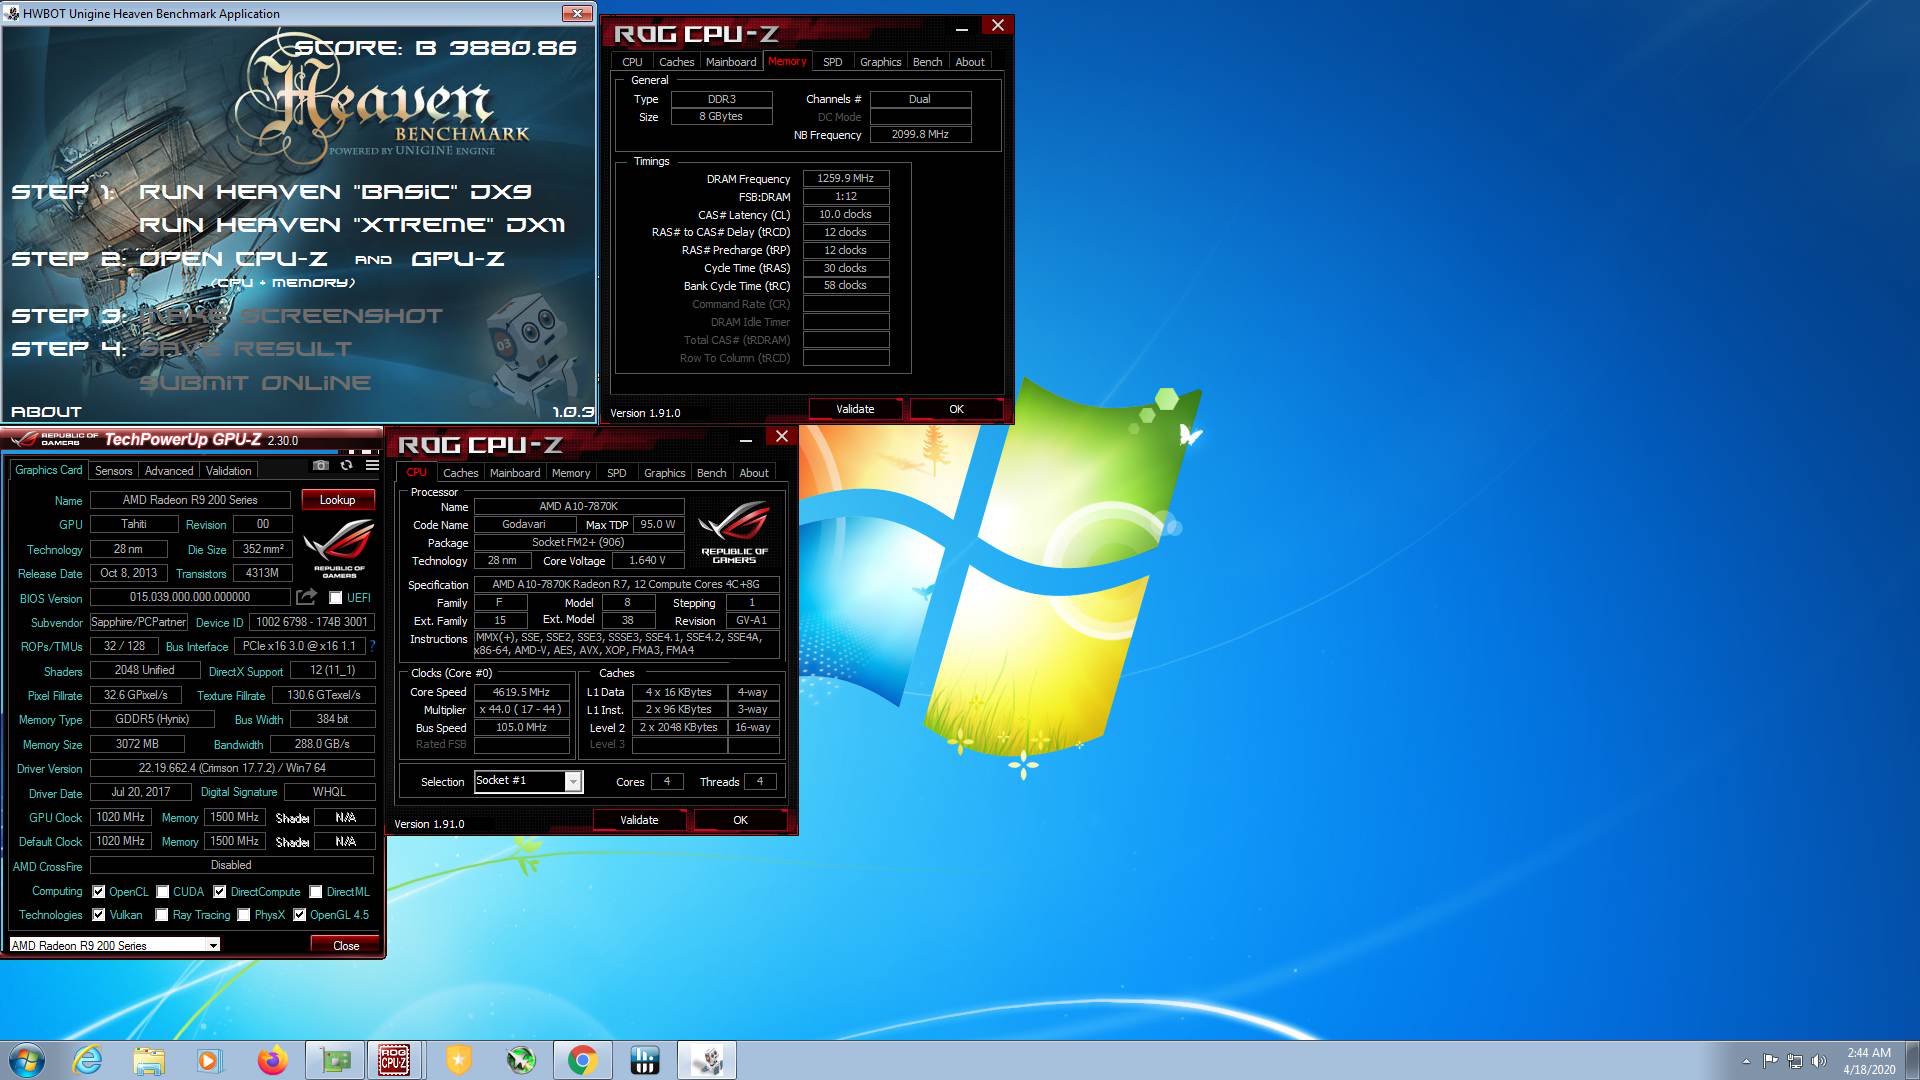
Task: Toggle the UEFI checkbox in GPU-Z
Action: coord(336,598)
